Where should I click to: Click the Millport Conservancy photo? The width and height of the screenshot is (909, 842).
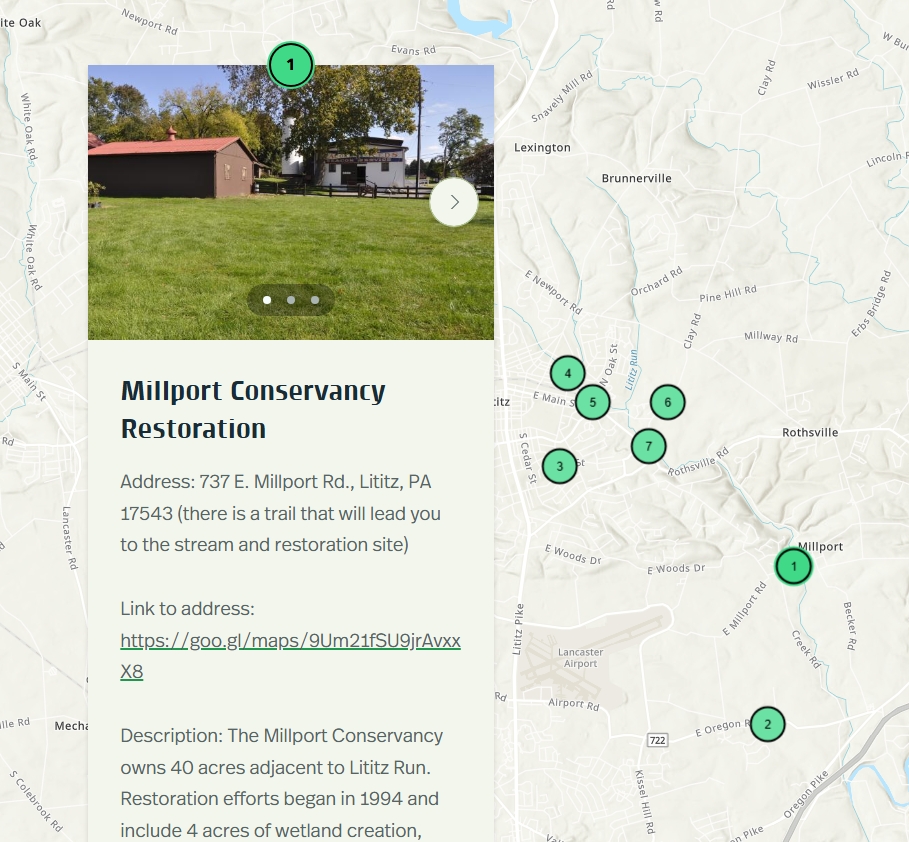tap(291, 202)
